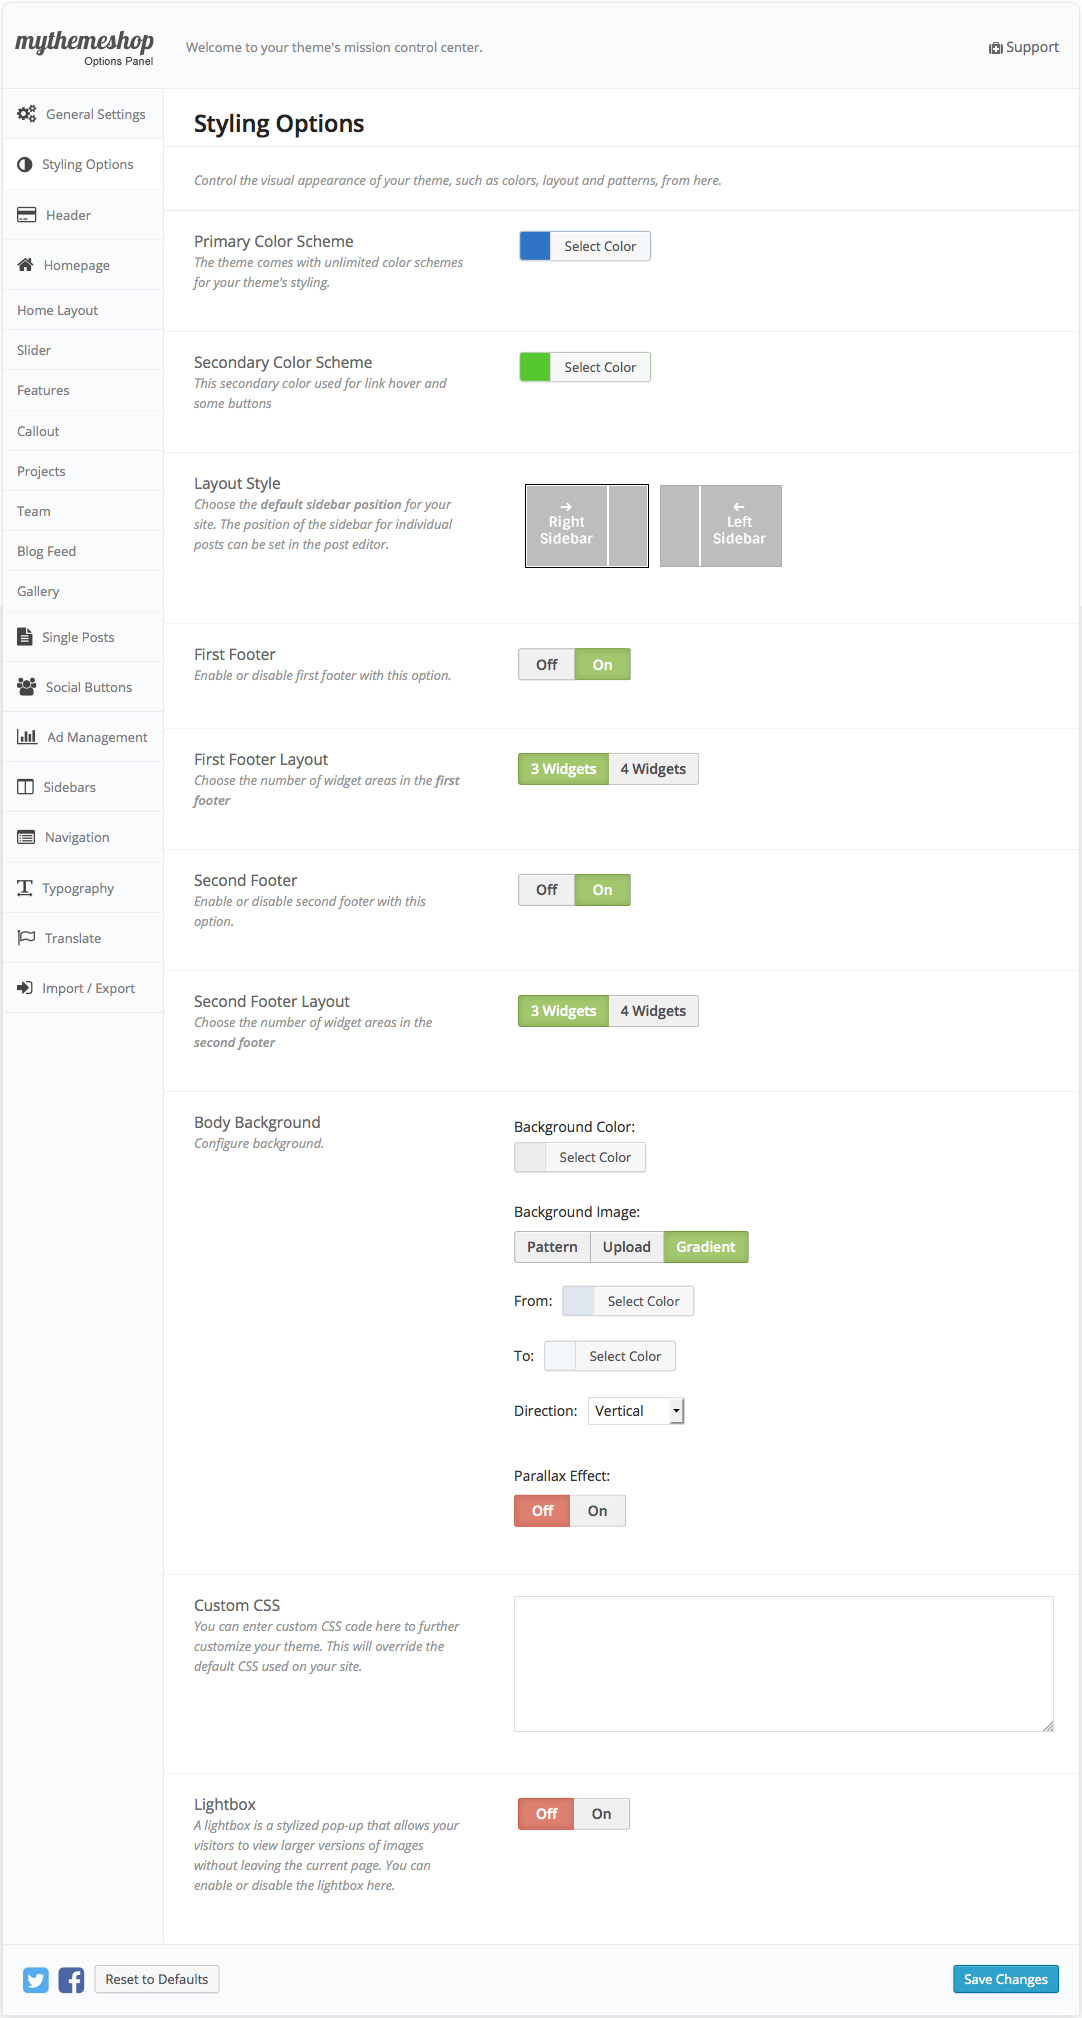Open the Sidebars menu item
The height and width of the screenshot is (2018, 1082).
tap(69, 787)
